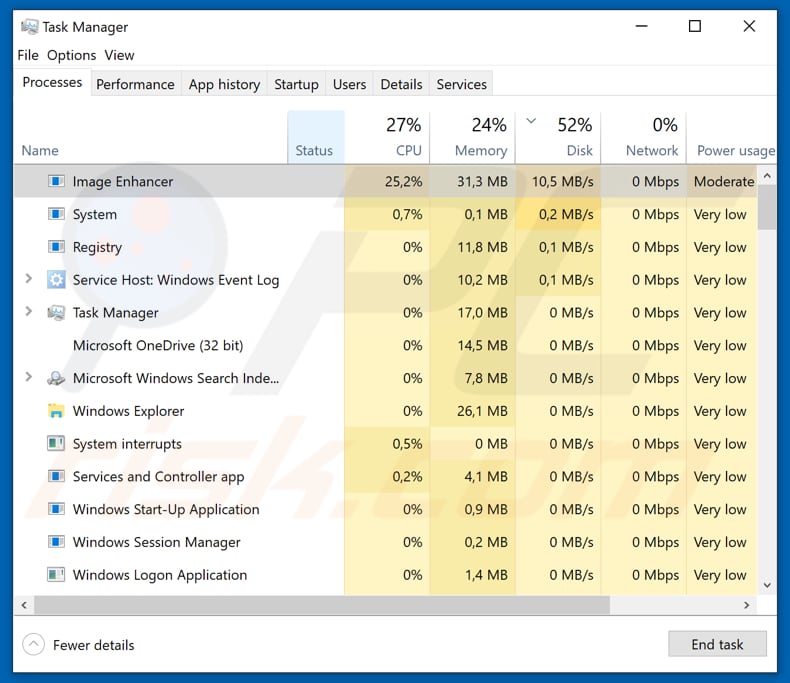Click the vertical scrollbar thumb
This screenshot has height=683, width=790.
coord(767,208)
